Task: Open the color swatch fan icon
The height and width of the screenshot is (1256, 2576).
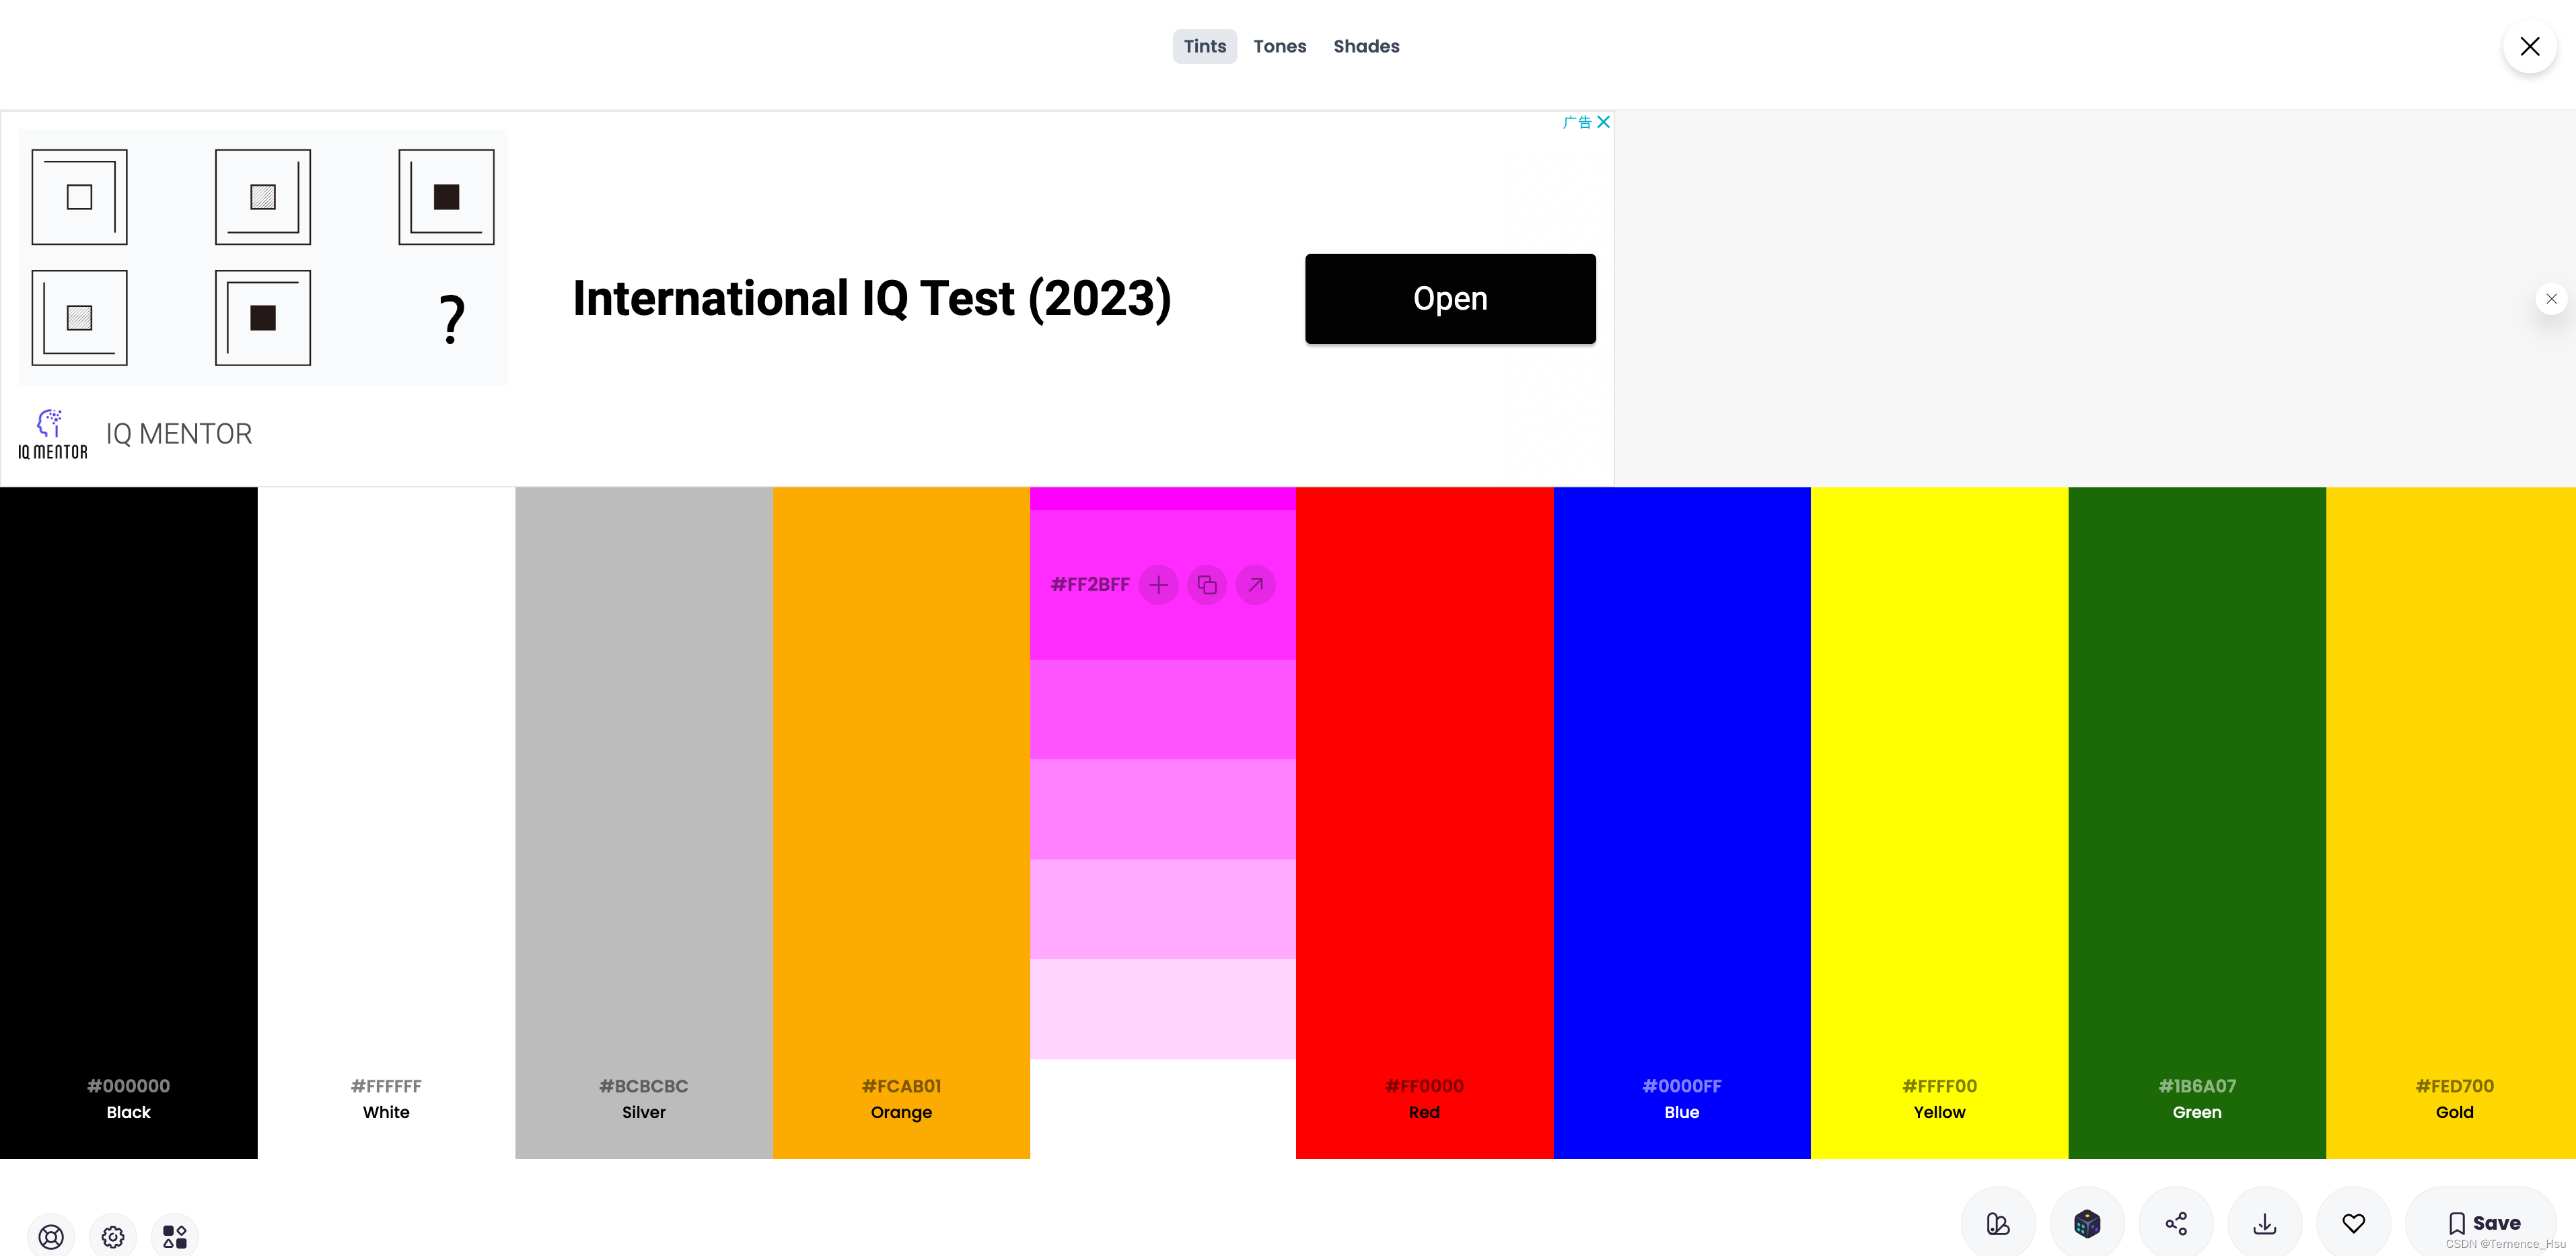Action: pyautogui.click(x=1997, y=1223)
